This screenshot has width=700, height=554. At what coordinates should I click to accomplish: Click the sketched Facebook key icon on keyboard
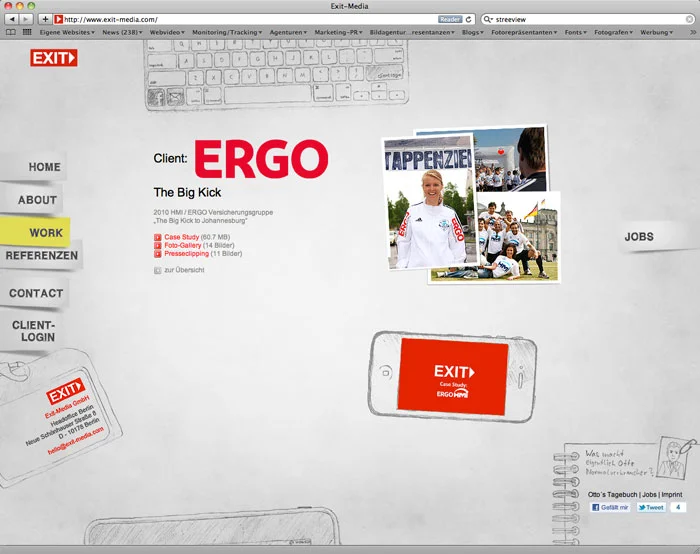156,97
